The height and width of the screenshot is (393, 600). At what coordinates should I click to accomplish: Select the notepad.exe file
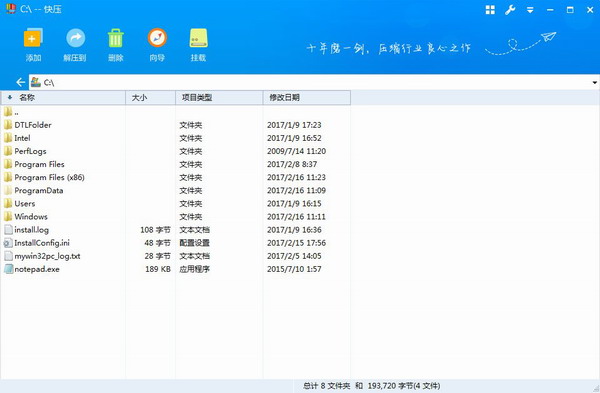37,269
